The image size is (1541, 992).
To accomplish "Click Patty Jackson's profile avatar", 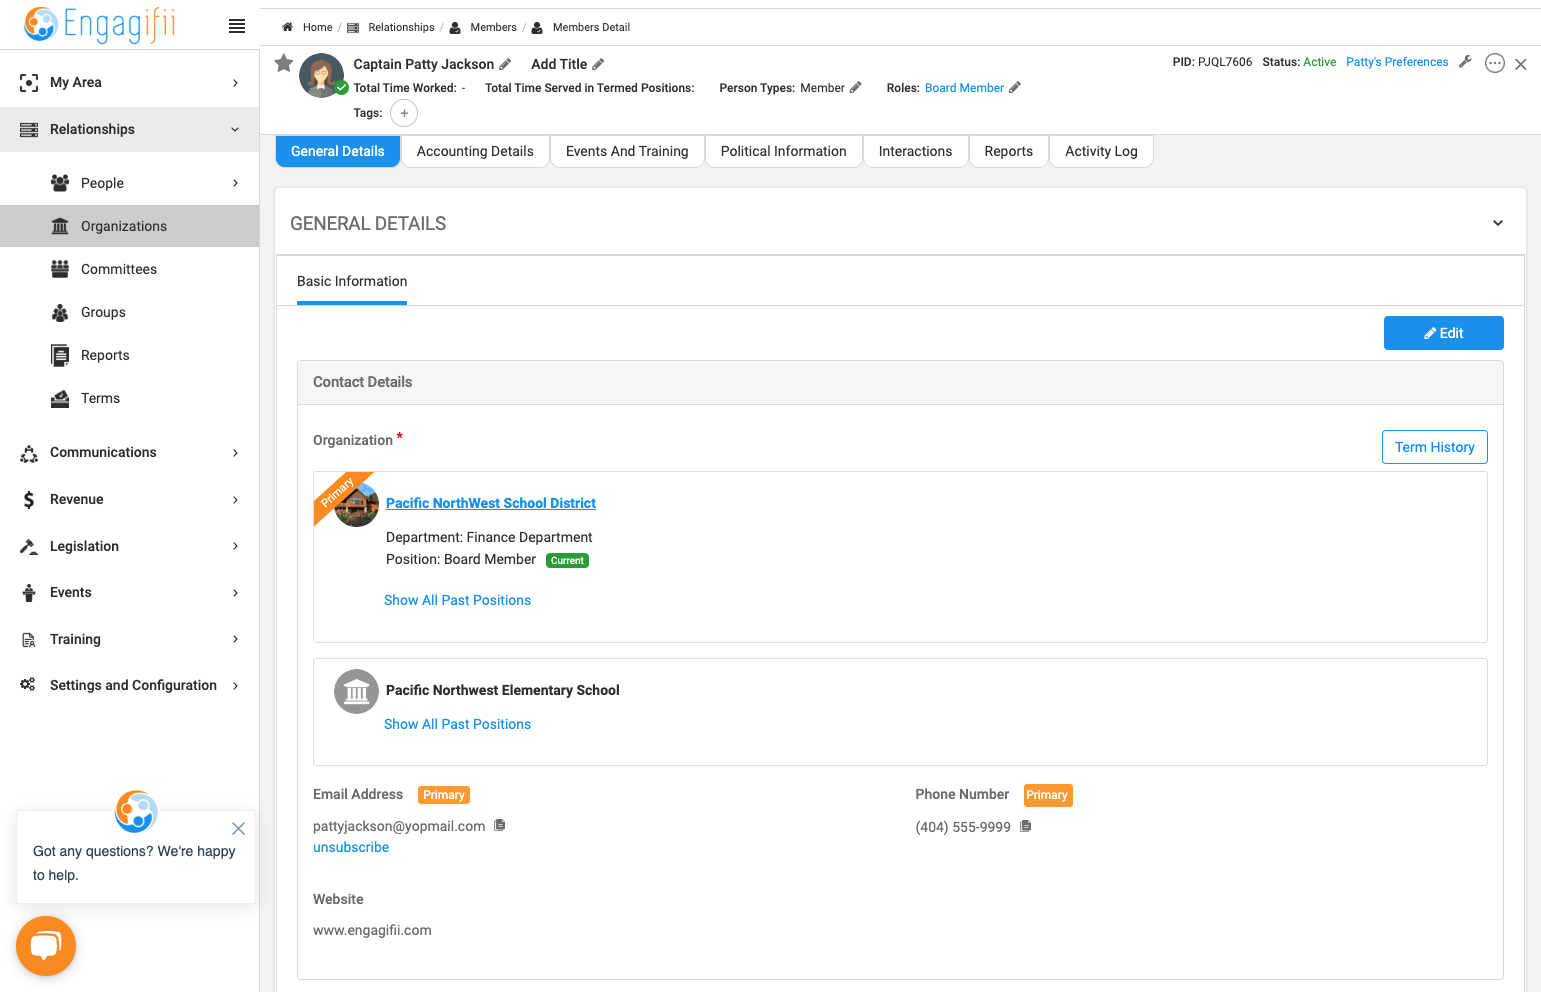I will coord(322,75).
